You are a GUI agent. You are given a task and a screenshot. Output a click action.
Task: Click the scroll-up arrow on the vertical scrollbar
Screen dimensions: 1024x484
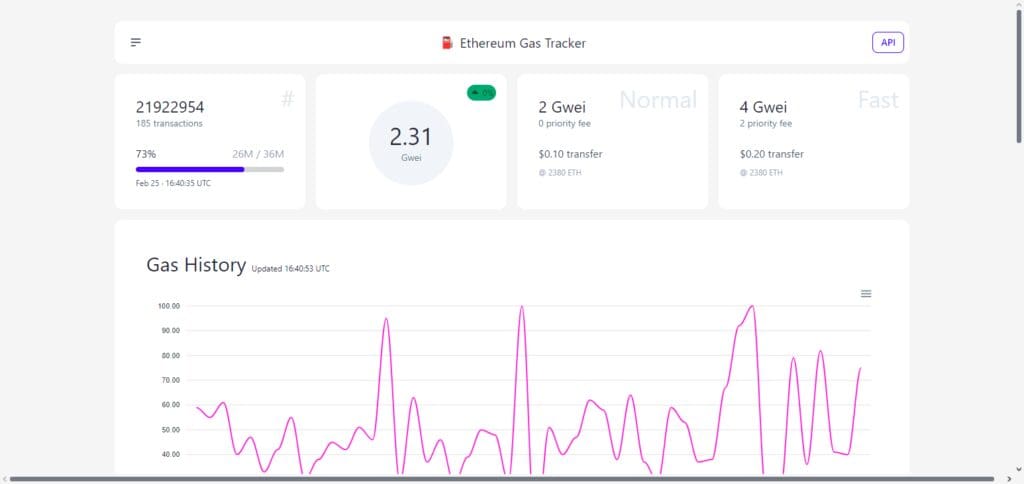click(x=1018, y=5)
